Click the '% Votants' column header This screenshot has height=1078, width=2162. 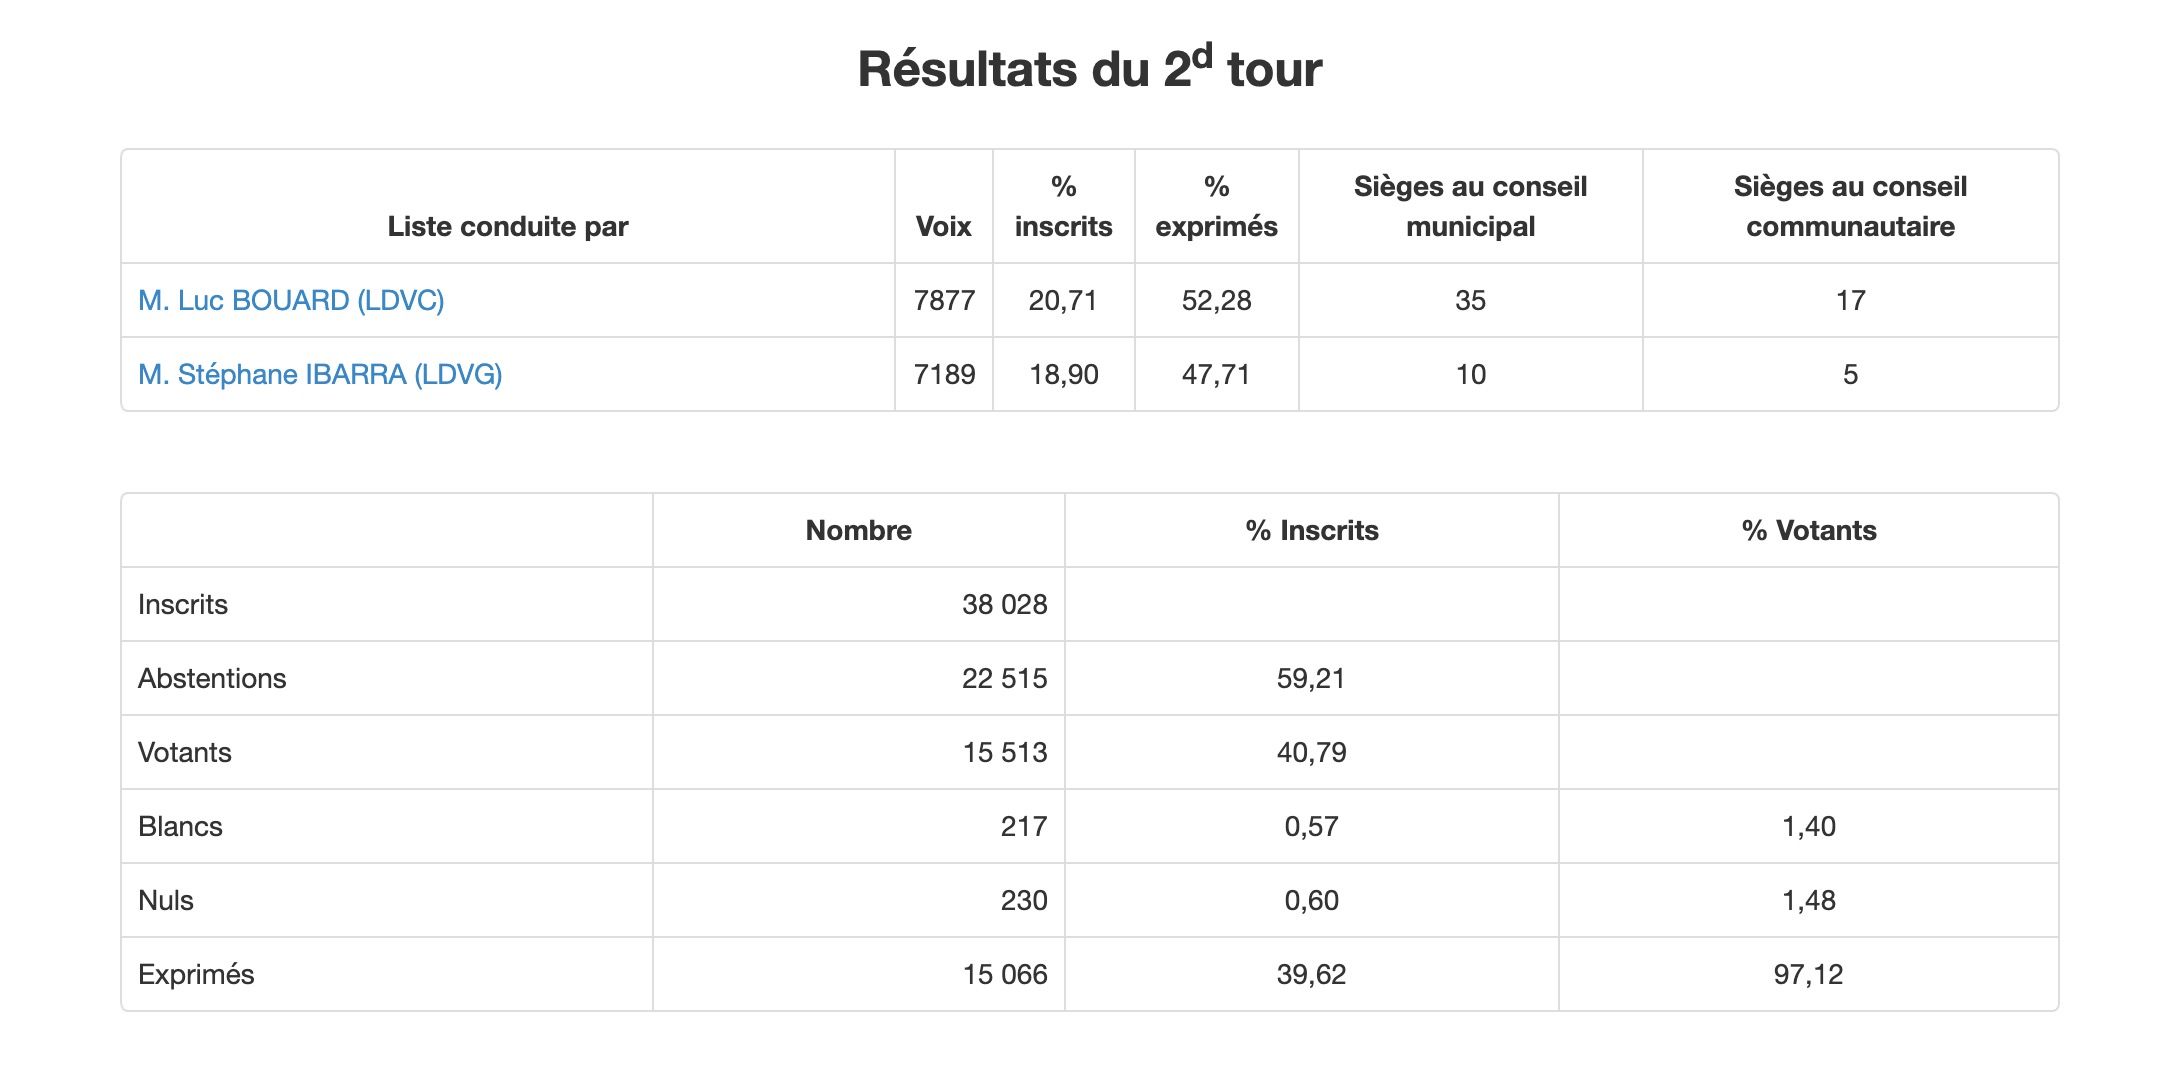tap(1809, 530)
